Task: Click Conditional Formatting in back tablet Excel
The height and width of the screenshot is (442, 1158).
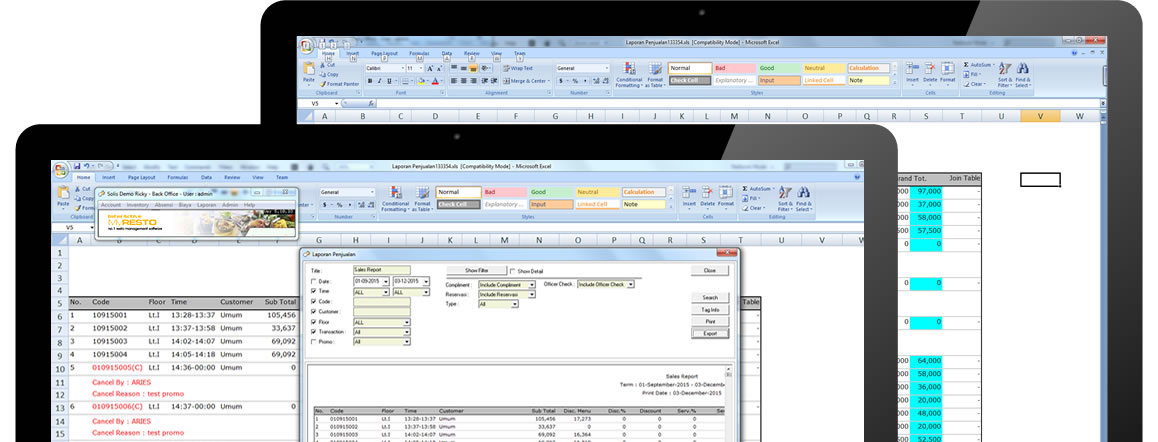Action: (628, 74)
